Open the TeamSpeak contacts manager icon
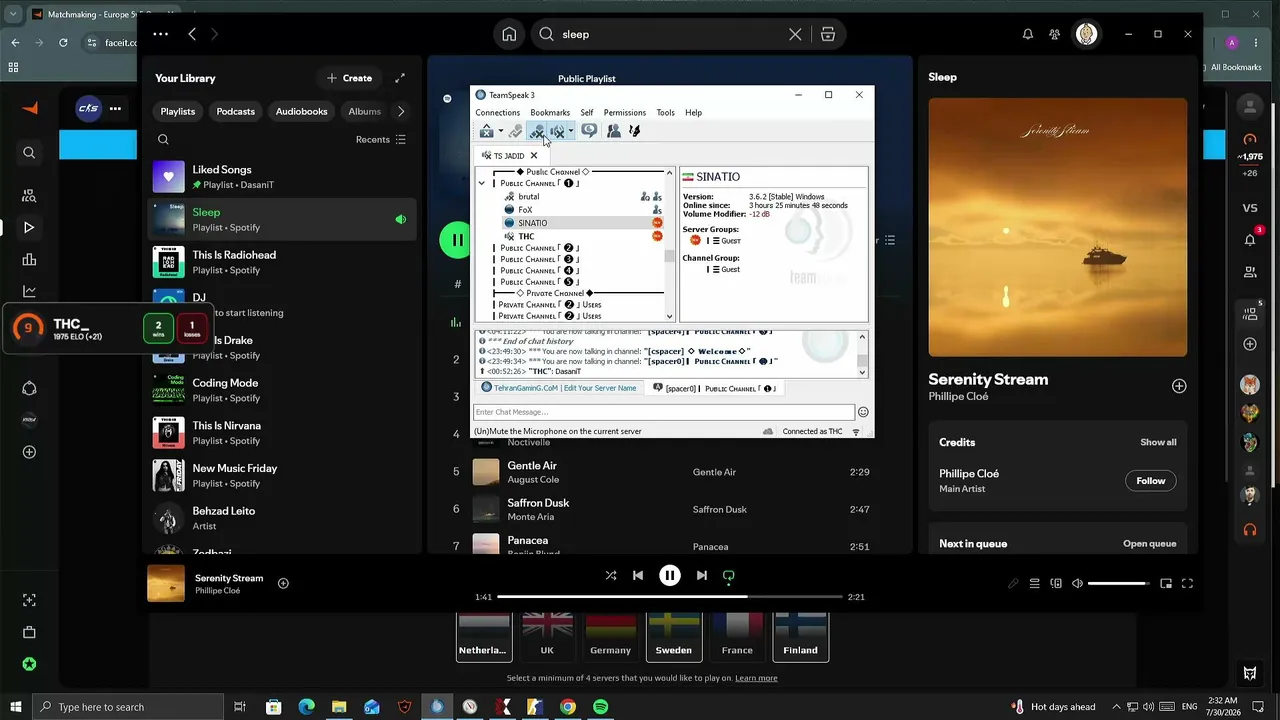1280x720 pixels. click(613, 131)
